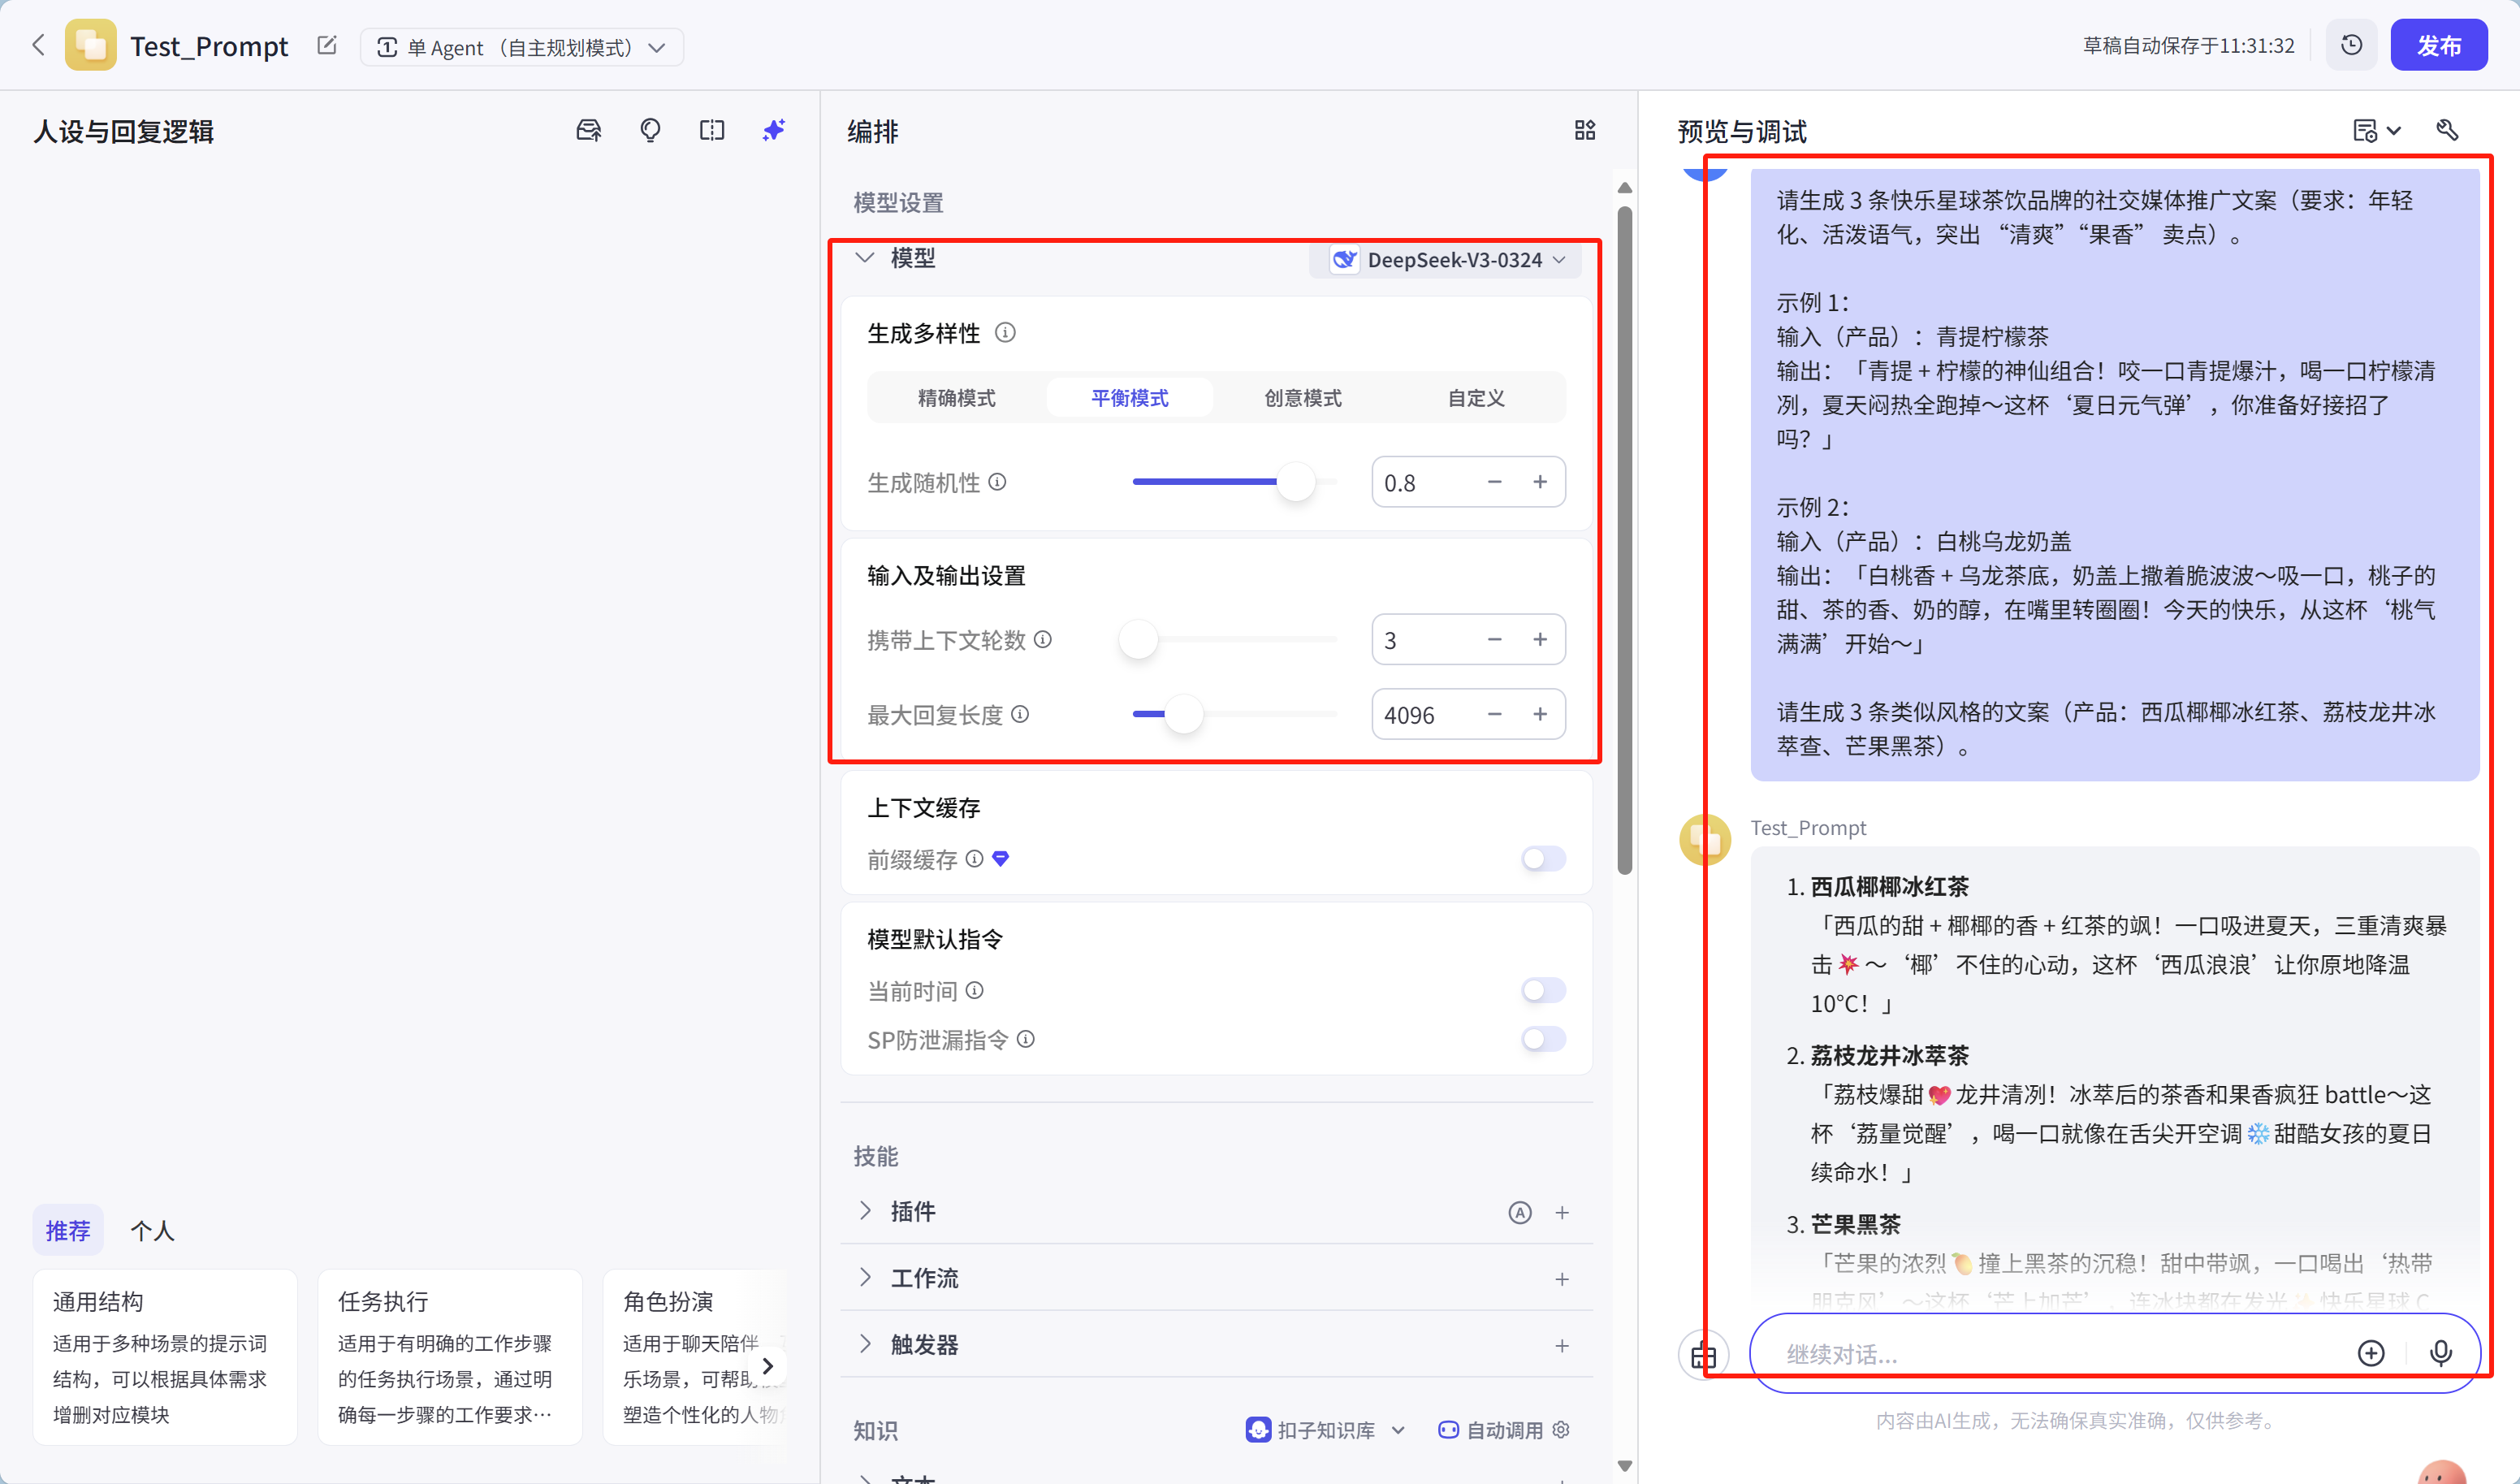Go back using the top-left arrow

[39, 45]
